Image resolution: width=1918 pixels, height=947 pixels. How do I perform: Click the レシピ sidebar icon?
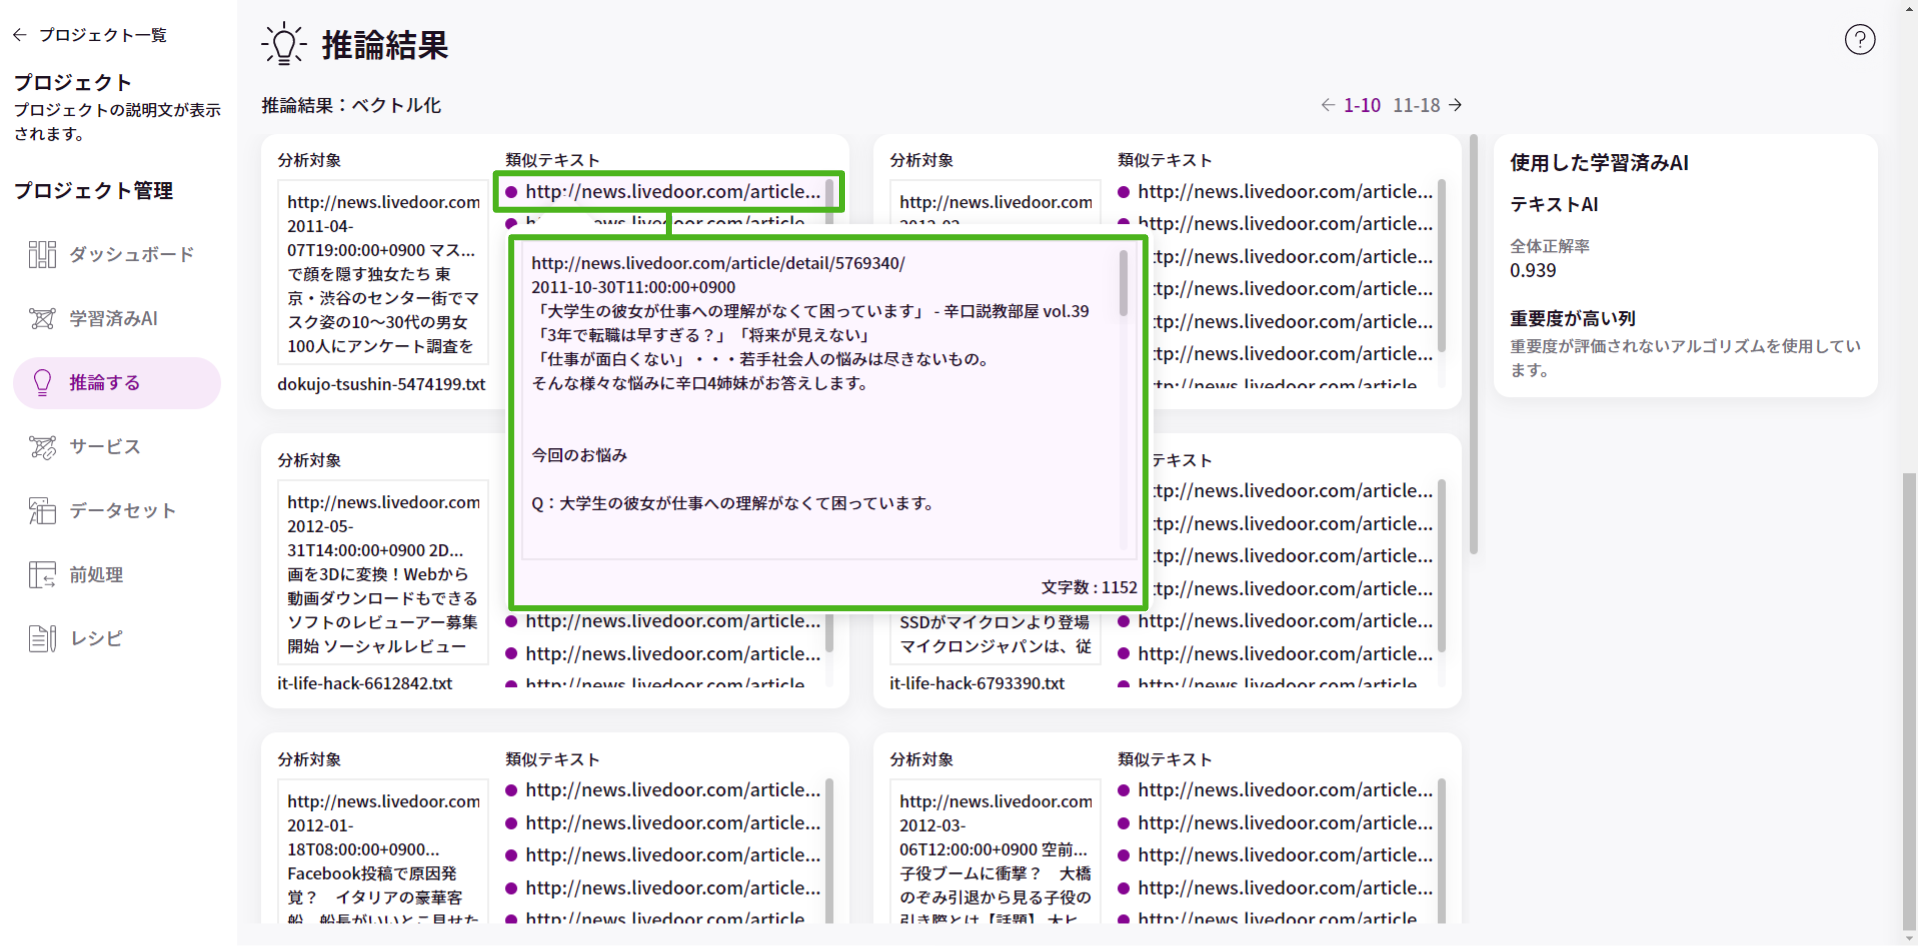[x=42, y=638]
